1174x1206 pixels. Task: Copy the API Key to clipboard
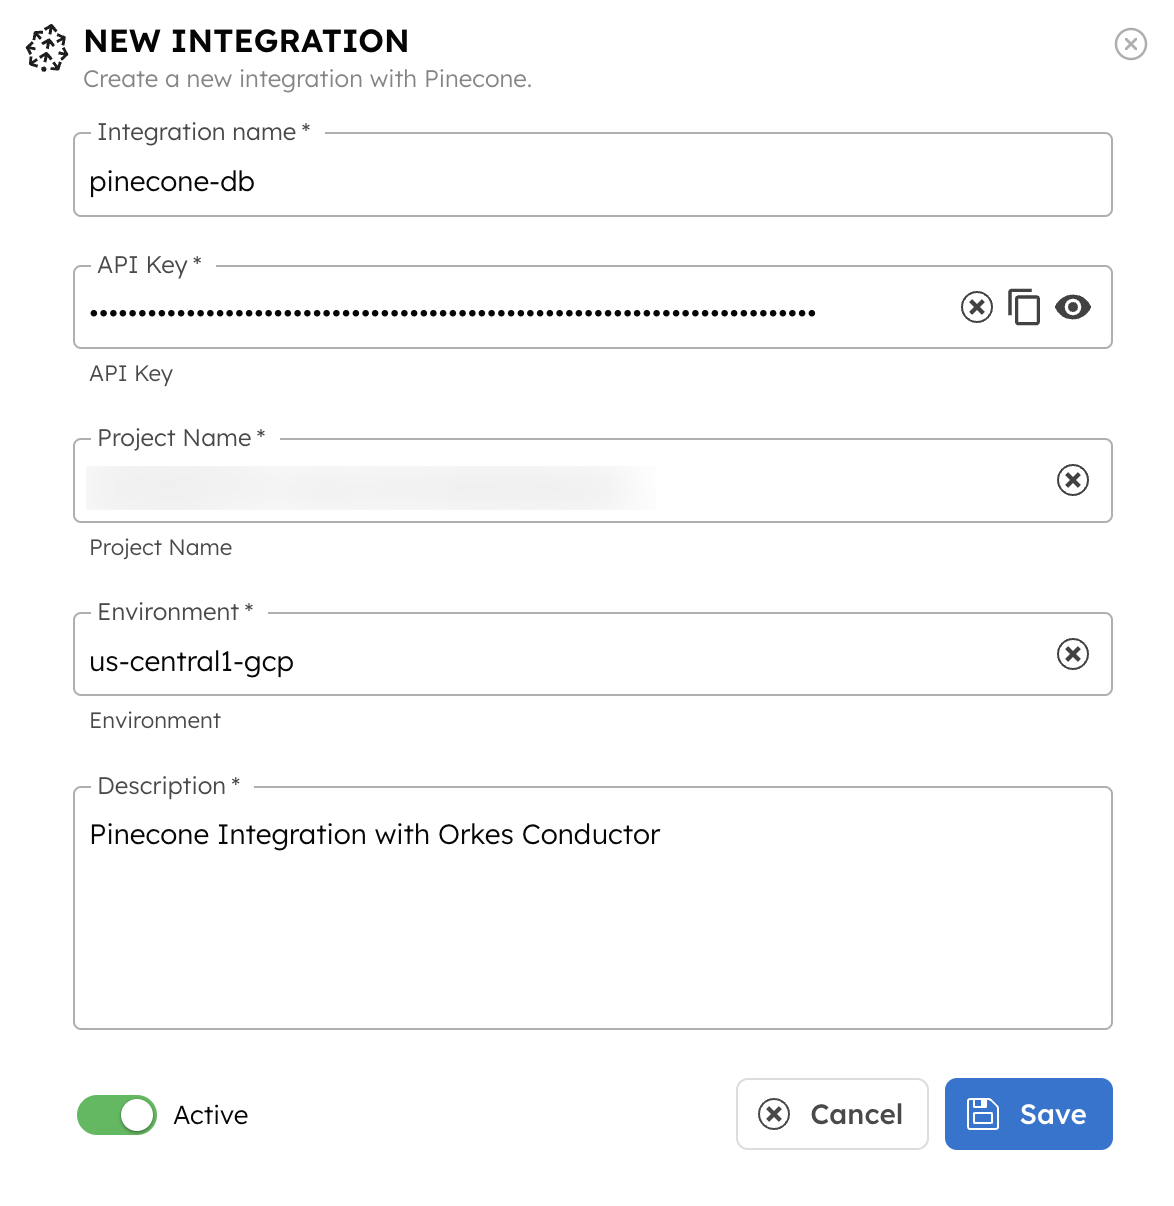click(x=1024, y=307)
